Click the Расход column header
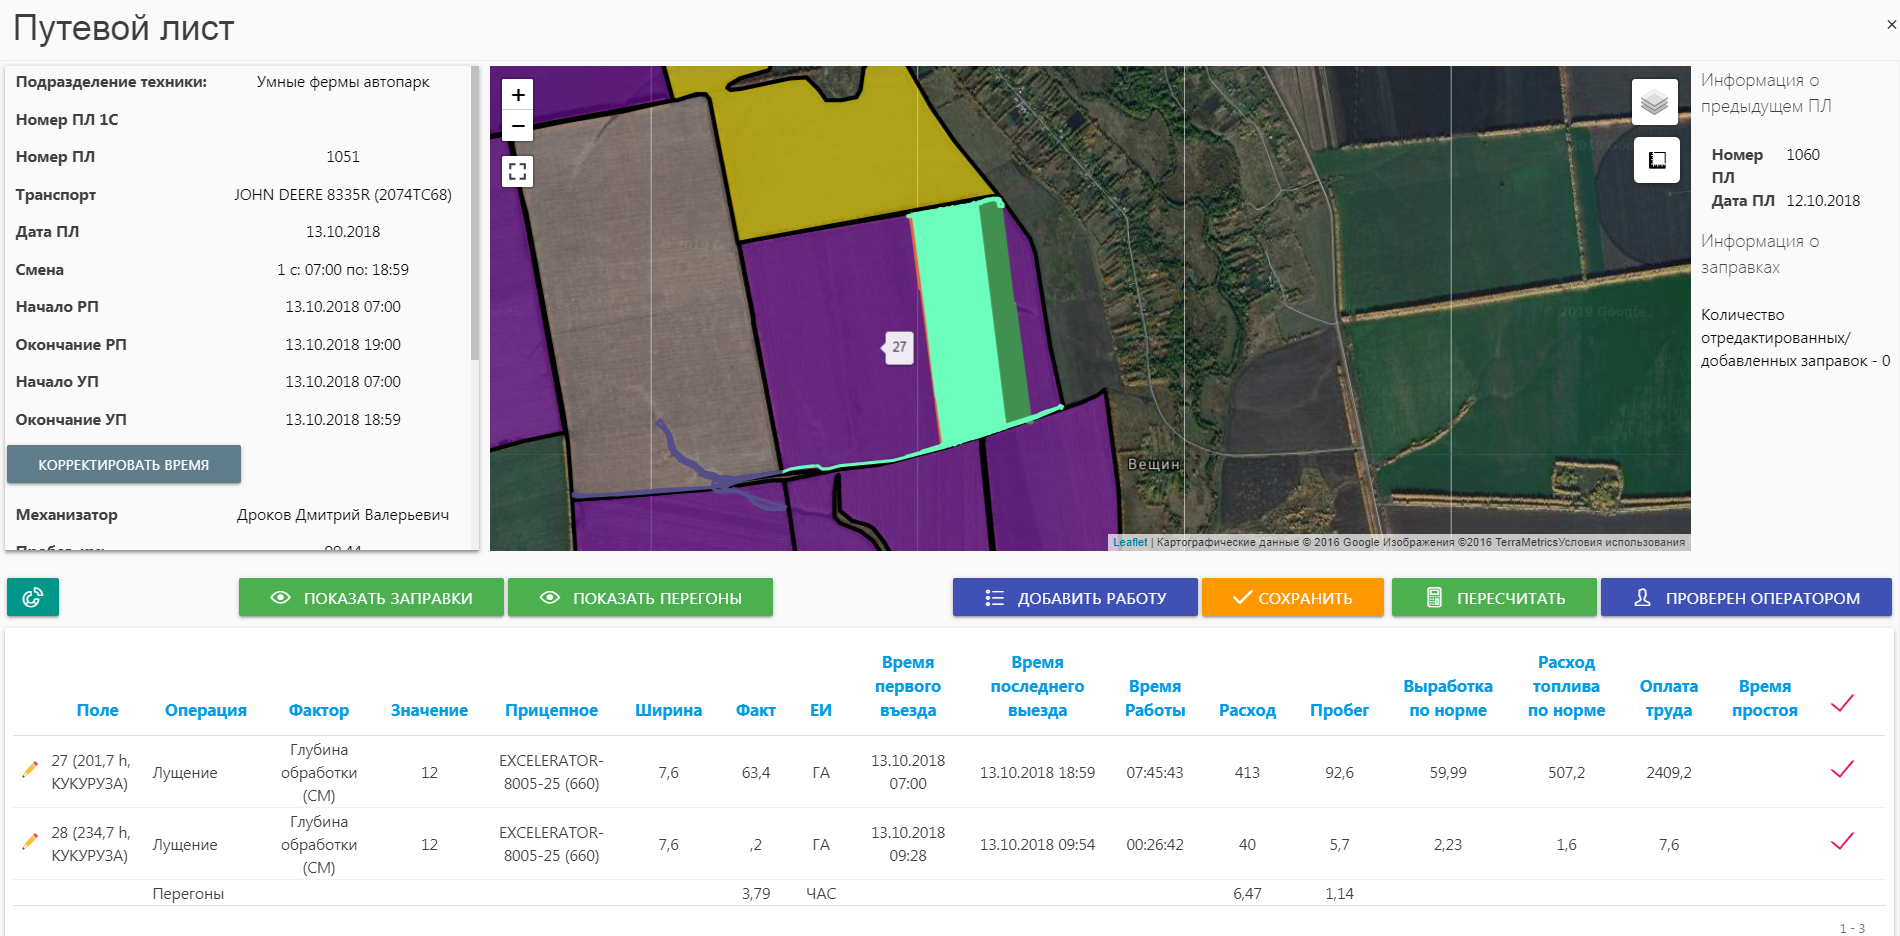 pyautogui.click(x=1247, y=710)
